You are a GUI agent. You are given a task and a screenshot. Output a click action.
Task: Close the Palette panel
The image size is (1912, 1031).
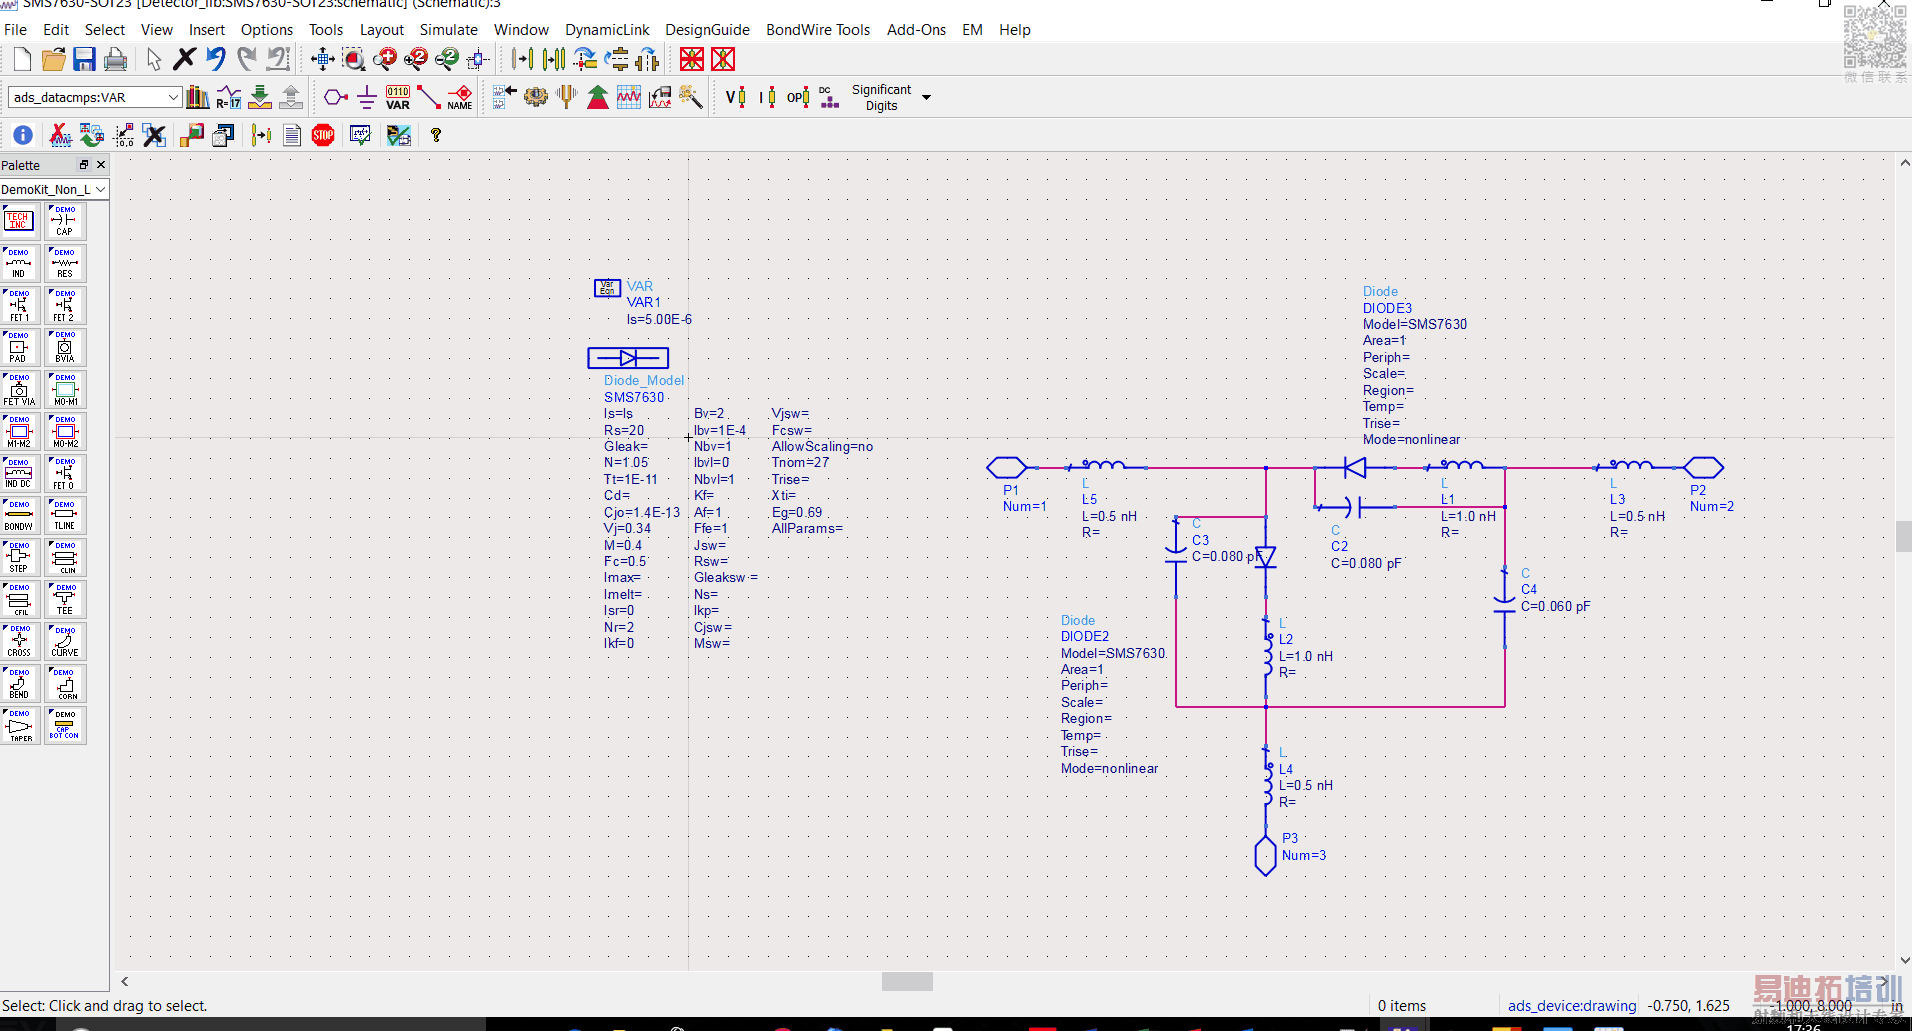pyautogui.click(x=101, y=165)
